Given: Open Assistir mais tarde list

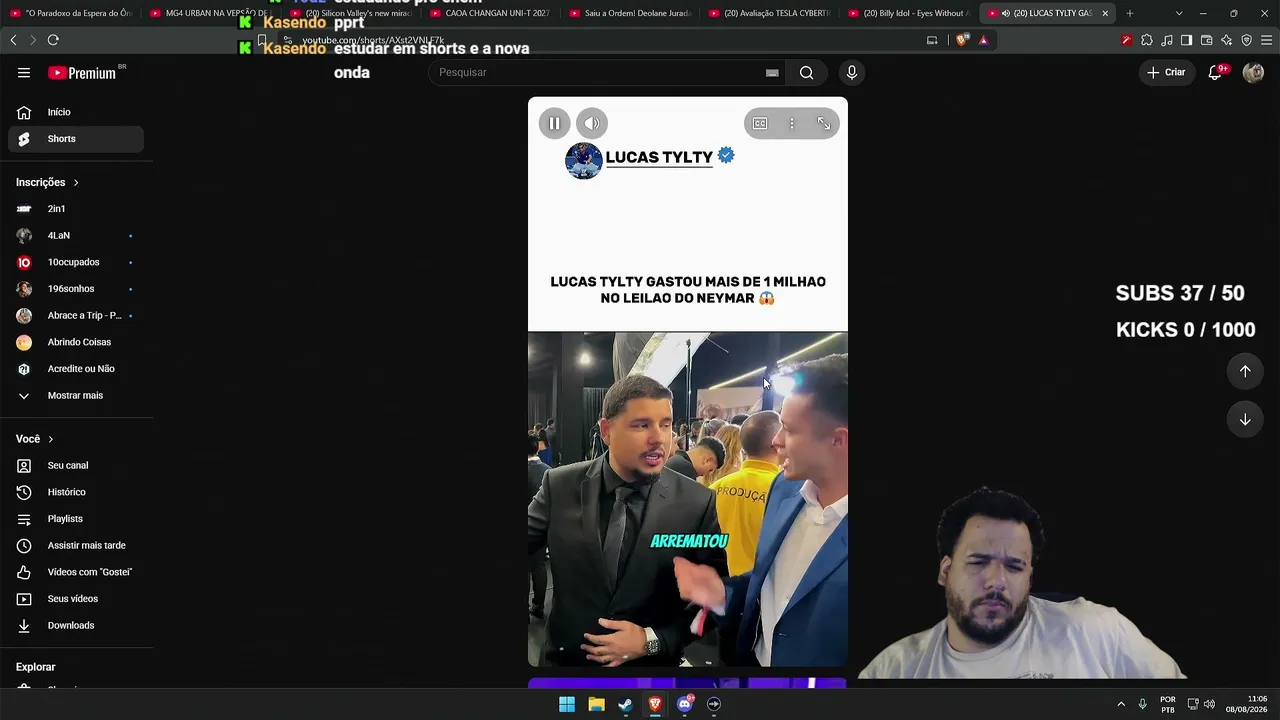Looking at the screenshot, I should pyautogui.click(x=76, y=546).
